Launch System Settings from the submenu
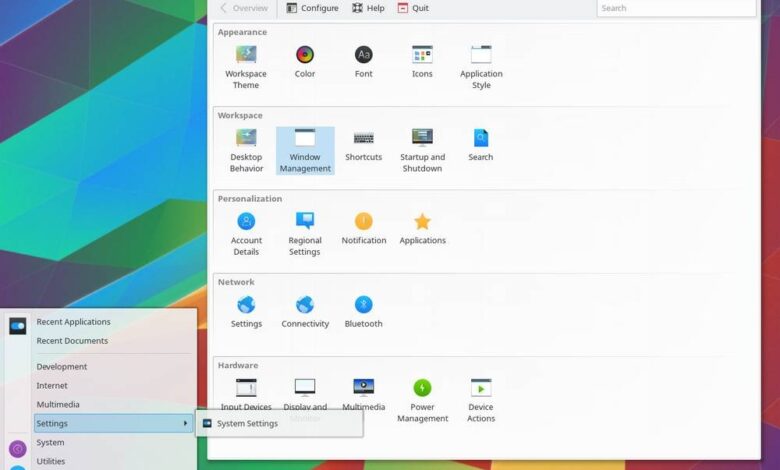 (x=280, y=423)
